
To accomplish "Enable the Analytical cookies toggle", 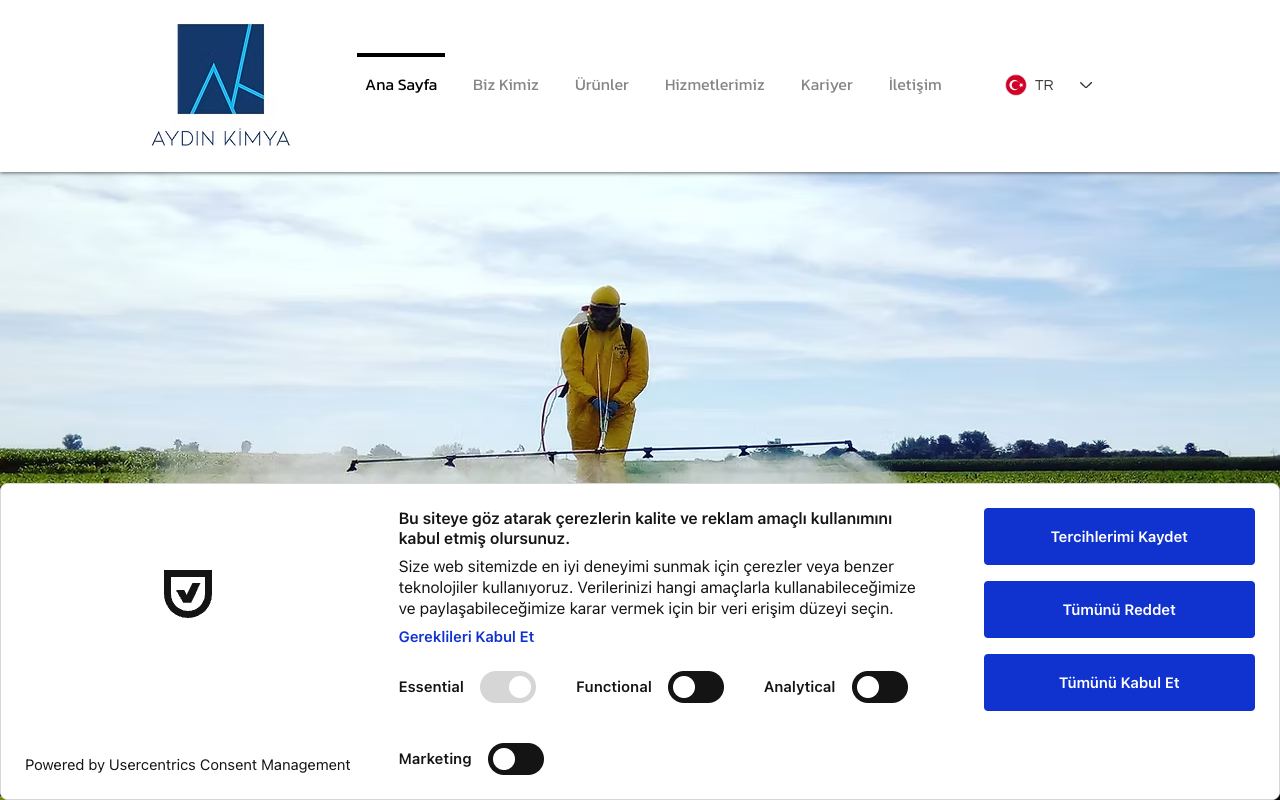I will click(x=880, y=687).
